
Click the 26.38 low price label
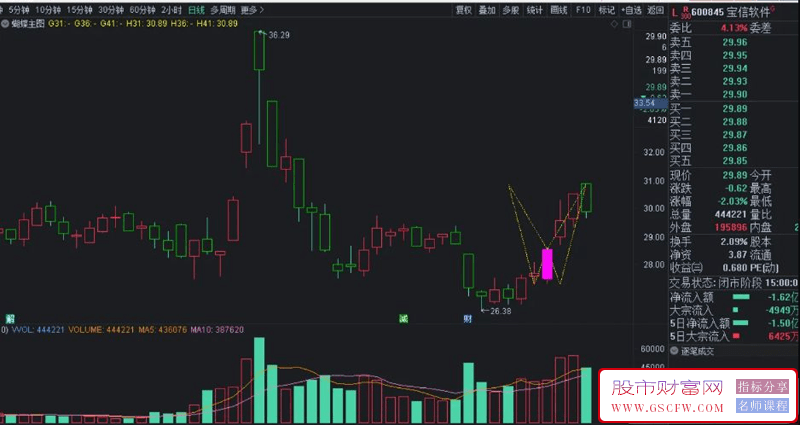501,310
